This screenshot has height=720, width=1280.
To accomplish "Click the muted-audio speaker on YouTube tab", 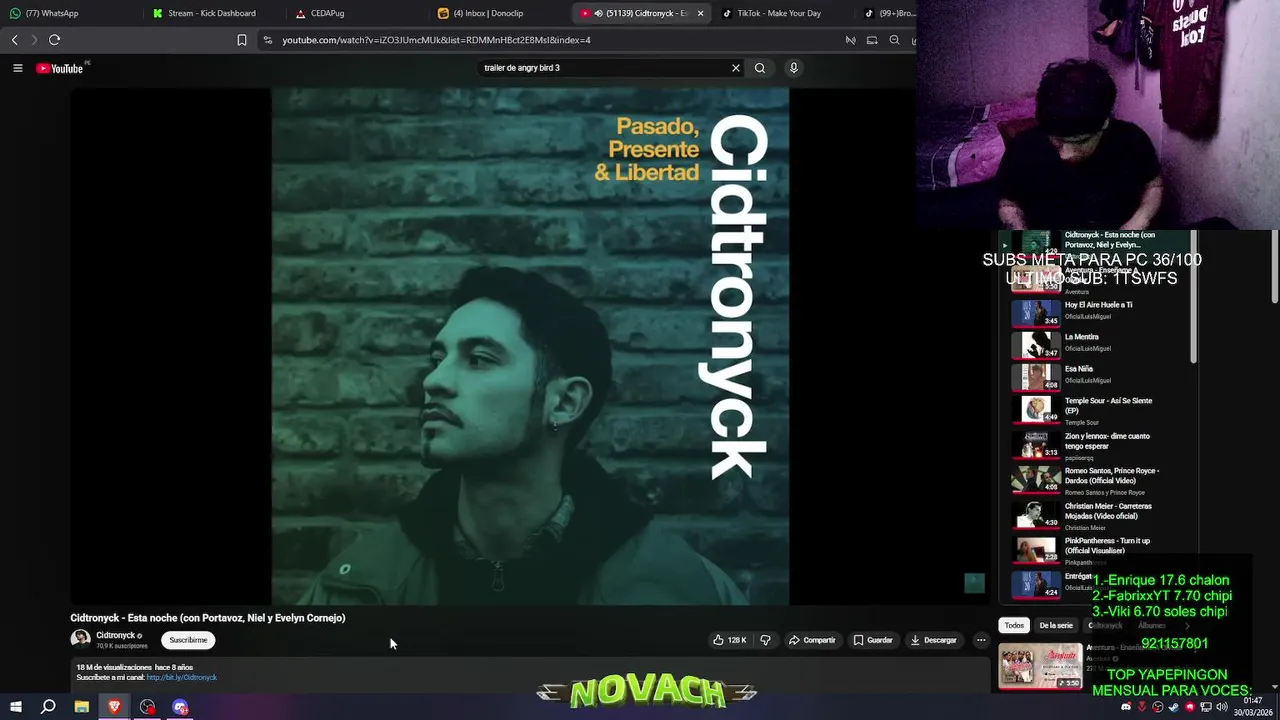I will click(598, 13).
